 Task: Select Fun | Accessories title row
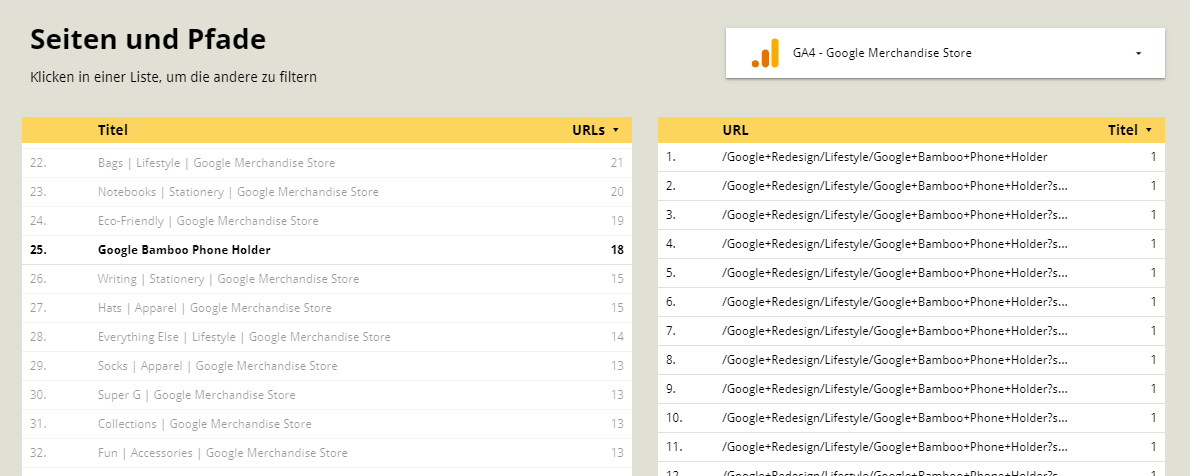[222, 453]
